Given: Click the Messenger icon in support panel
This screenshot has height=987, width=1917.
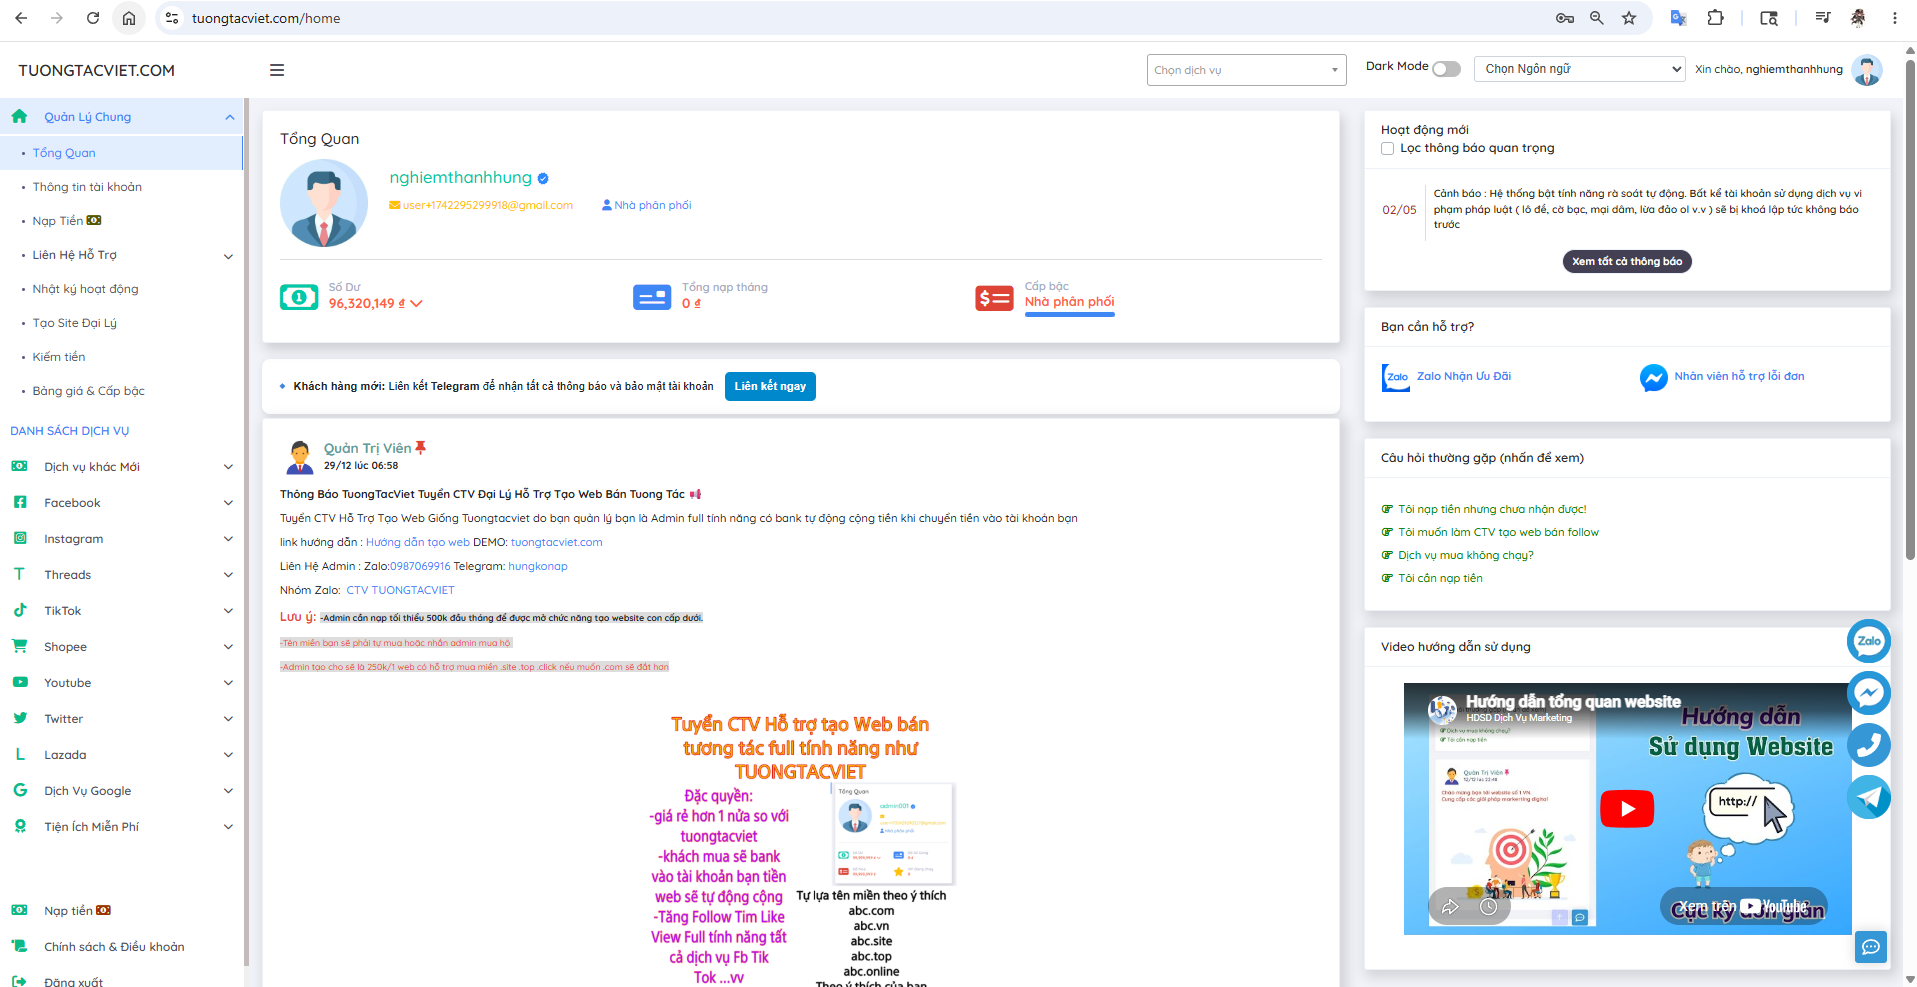Looking at the screenshot, I should pos(1654,377).
